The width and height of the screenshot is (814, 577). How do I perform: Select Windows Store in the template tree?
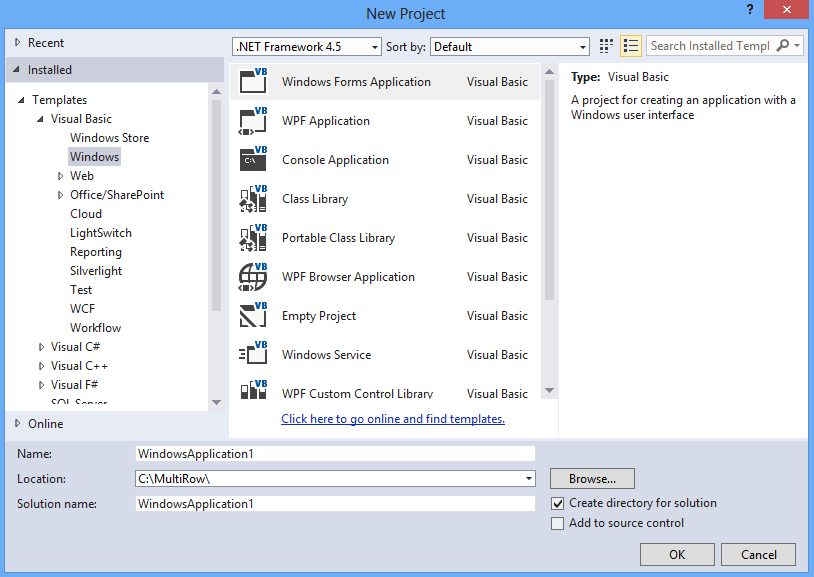(110, 138)
